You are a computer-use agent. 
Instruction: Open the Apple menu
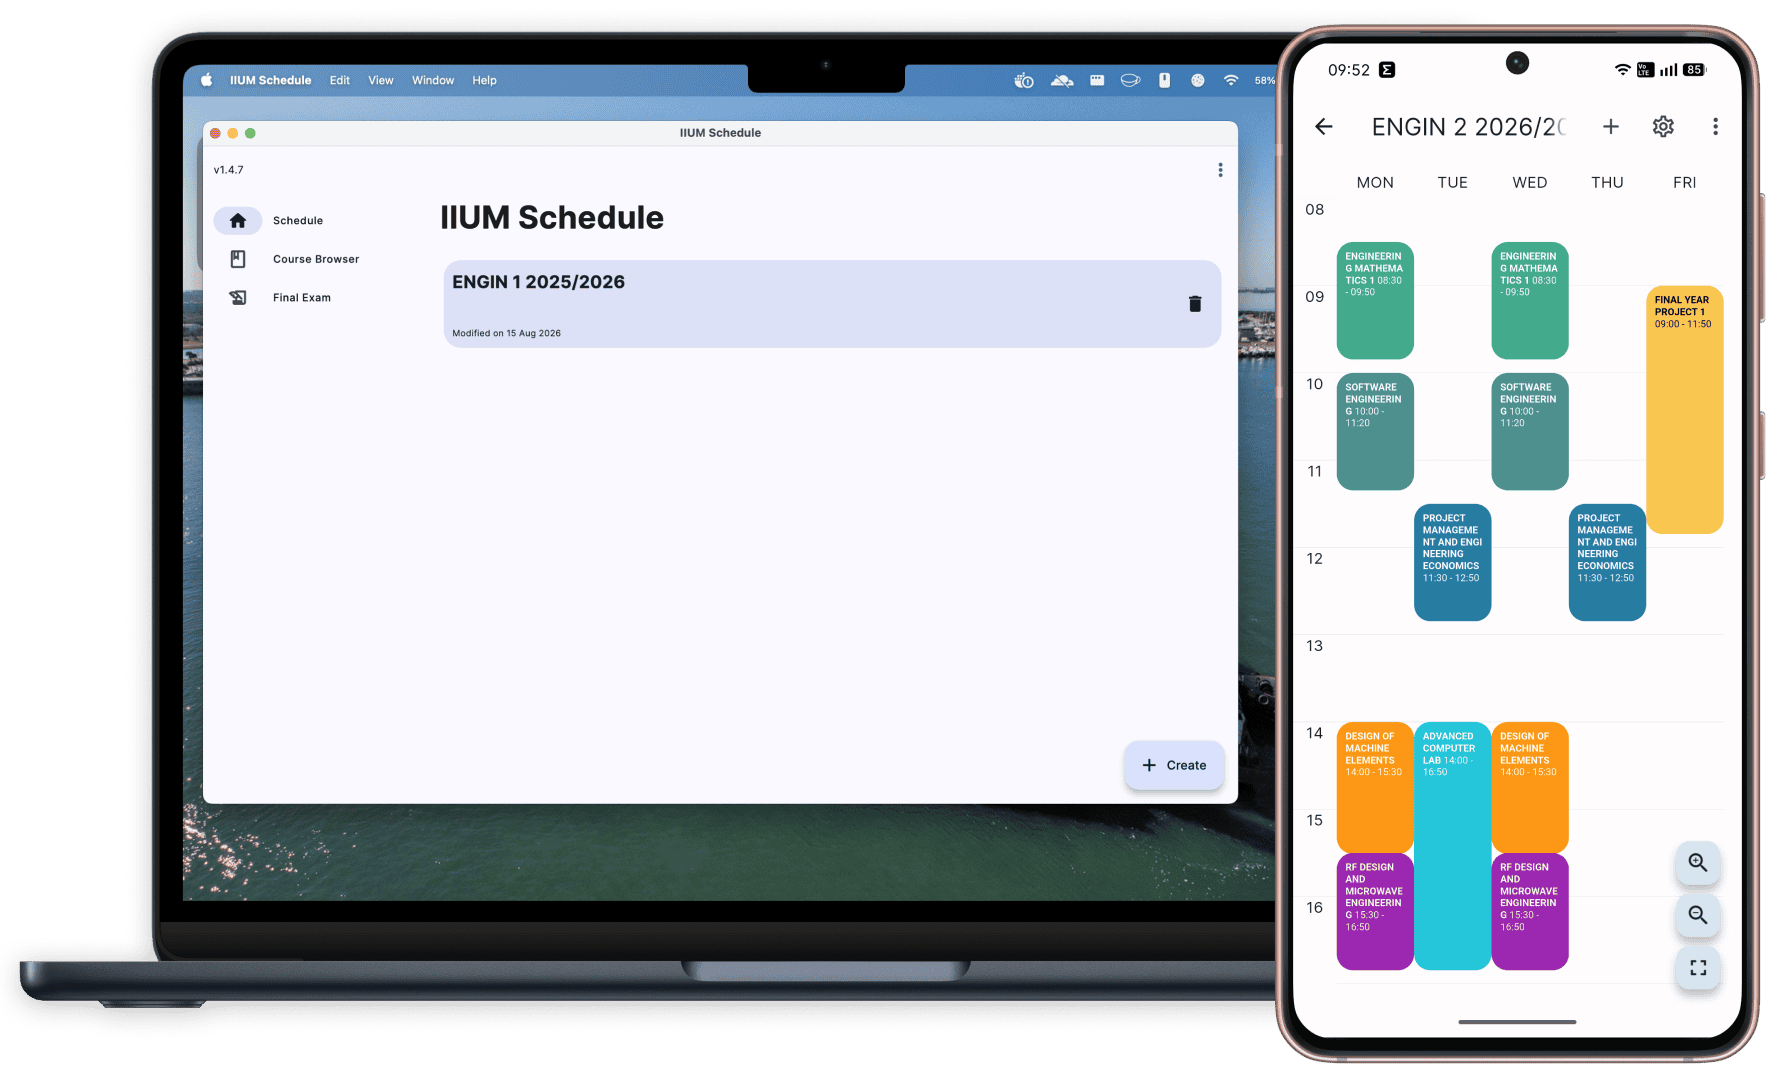[206, 80]
